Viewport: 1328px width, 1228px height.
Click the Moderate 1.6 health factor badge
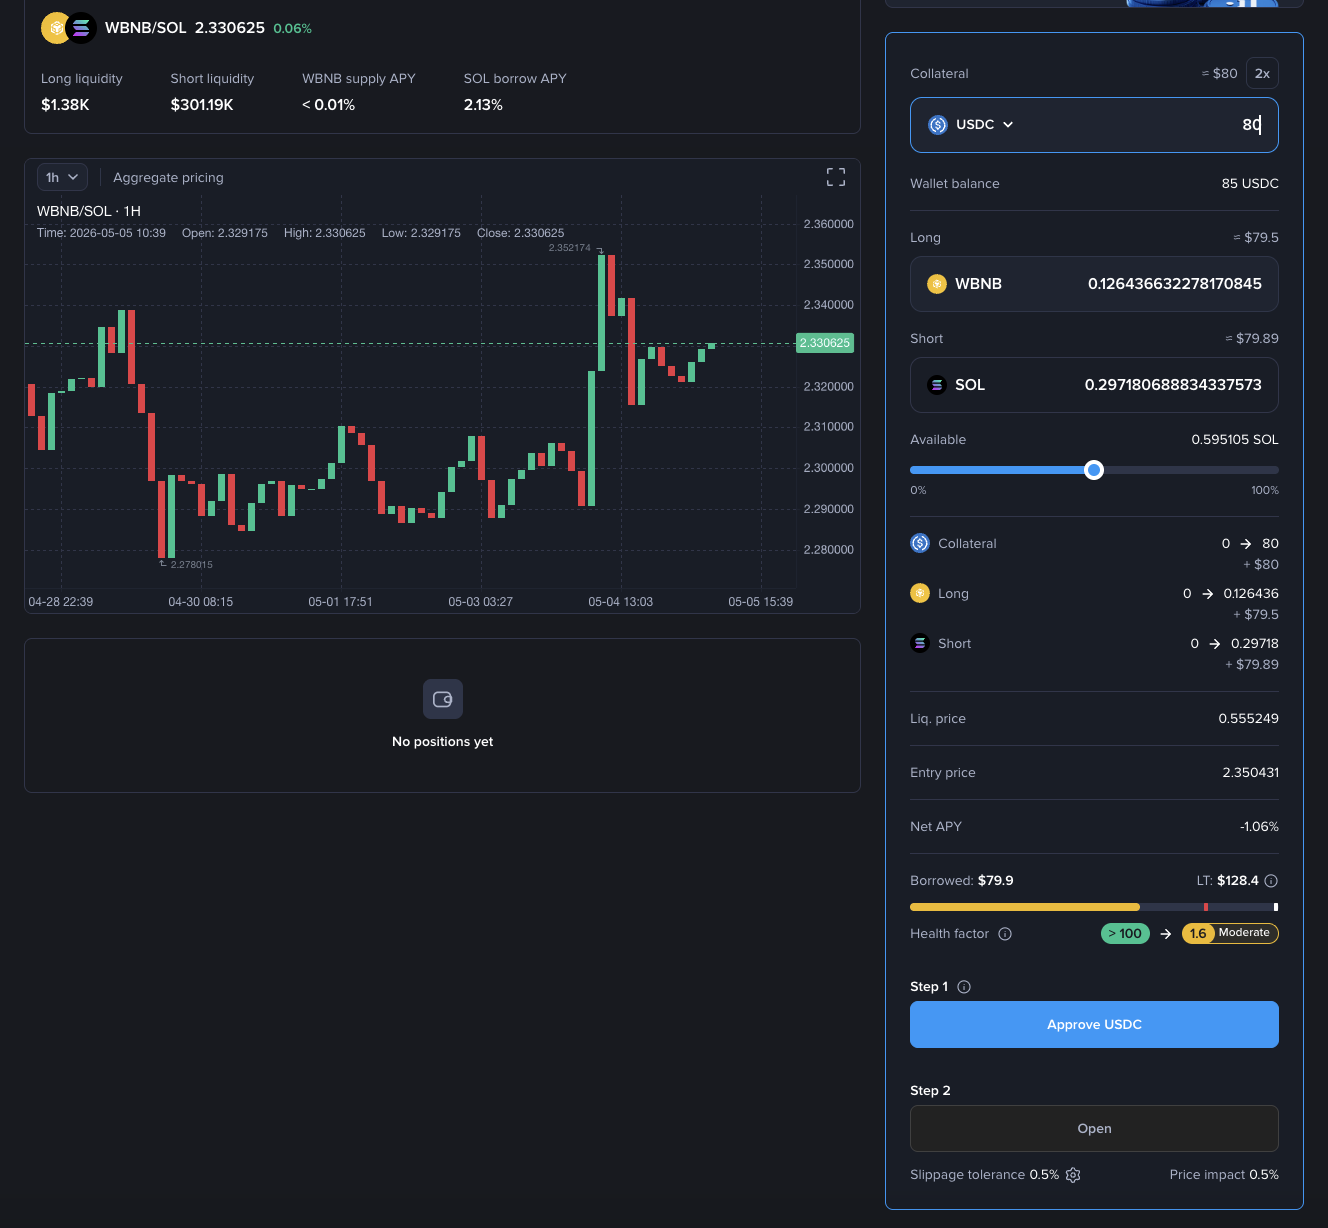click(x=1230, y=933)
